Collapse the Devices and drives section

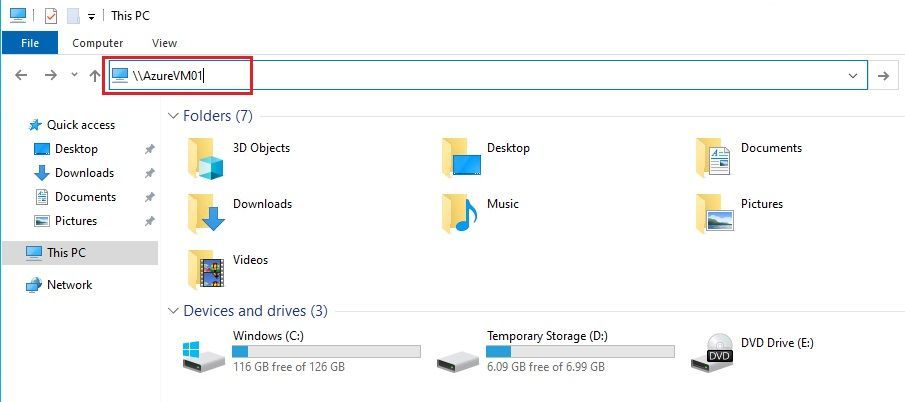173,311
